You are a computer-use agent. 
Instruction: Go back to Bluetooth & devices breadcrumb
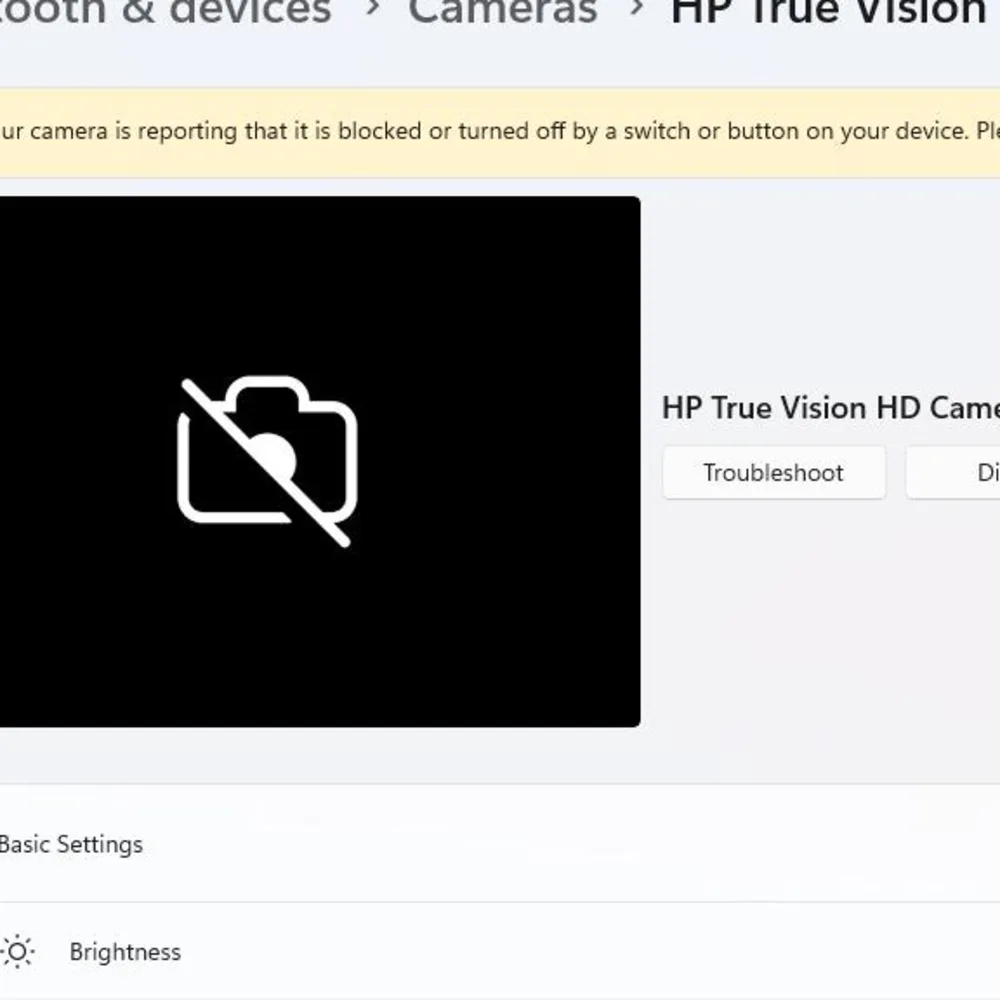pos(165,11)
